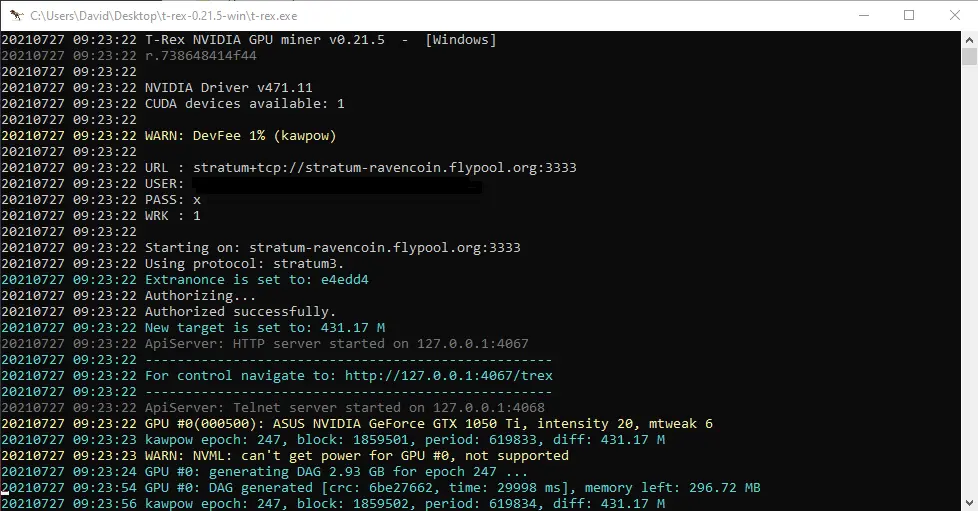The image size is (978, 511).
Task: Click the 'WARN: NVML: can't get power' line
Action: (x=285, y=455)
